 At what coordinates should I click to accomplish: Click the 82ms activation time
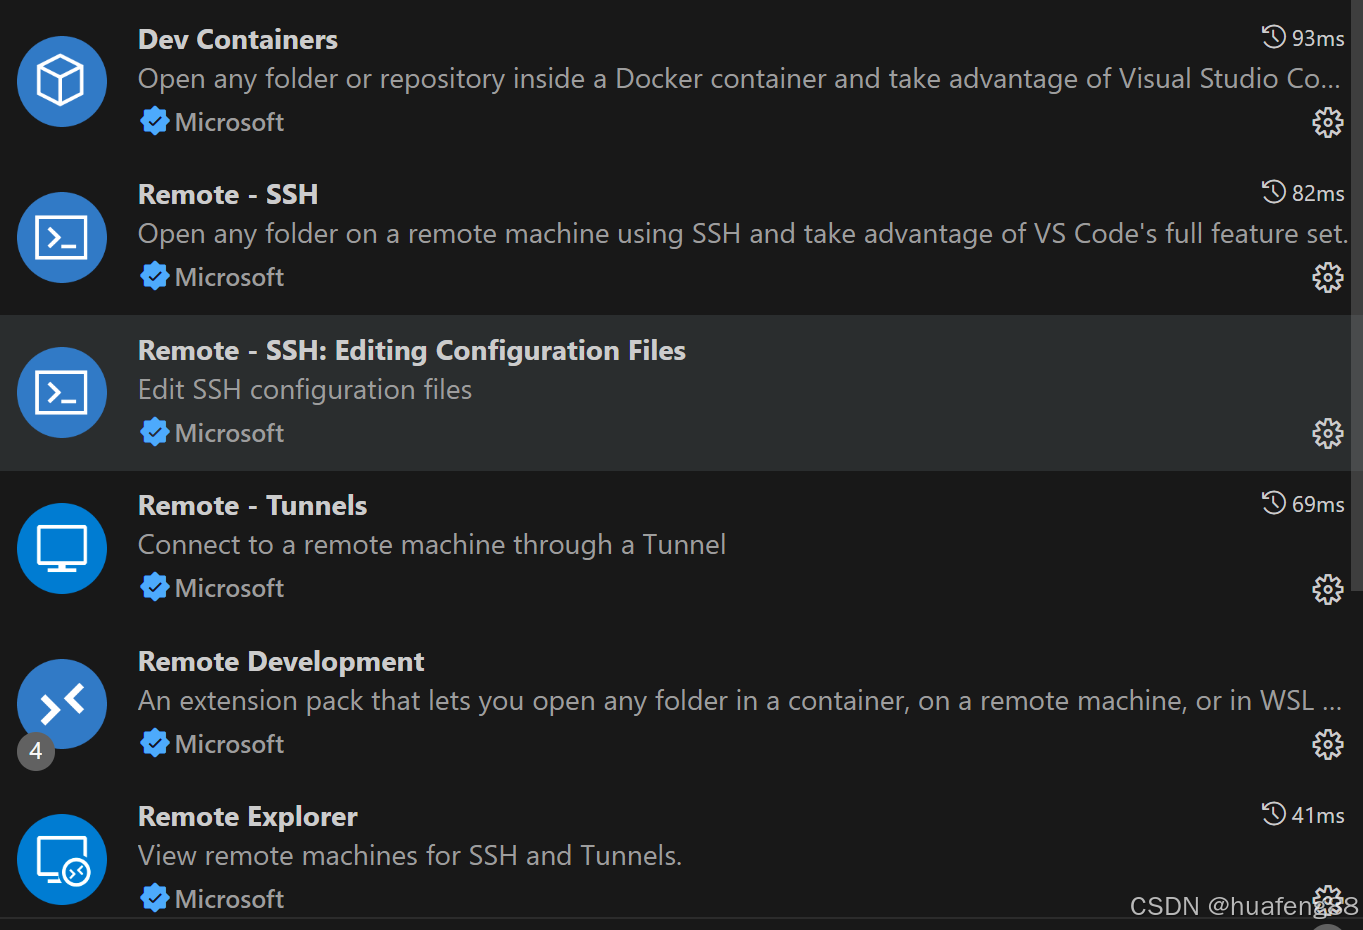[1318, 193]
